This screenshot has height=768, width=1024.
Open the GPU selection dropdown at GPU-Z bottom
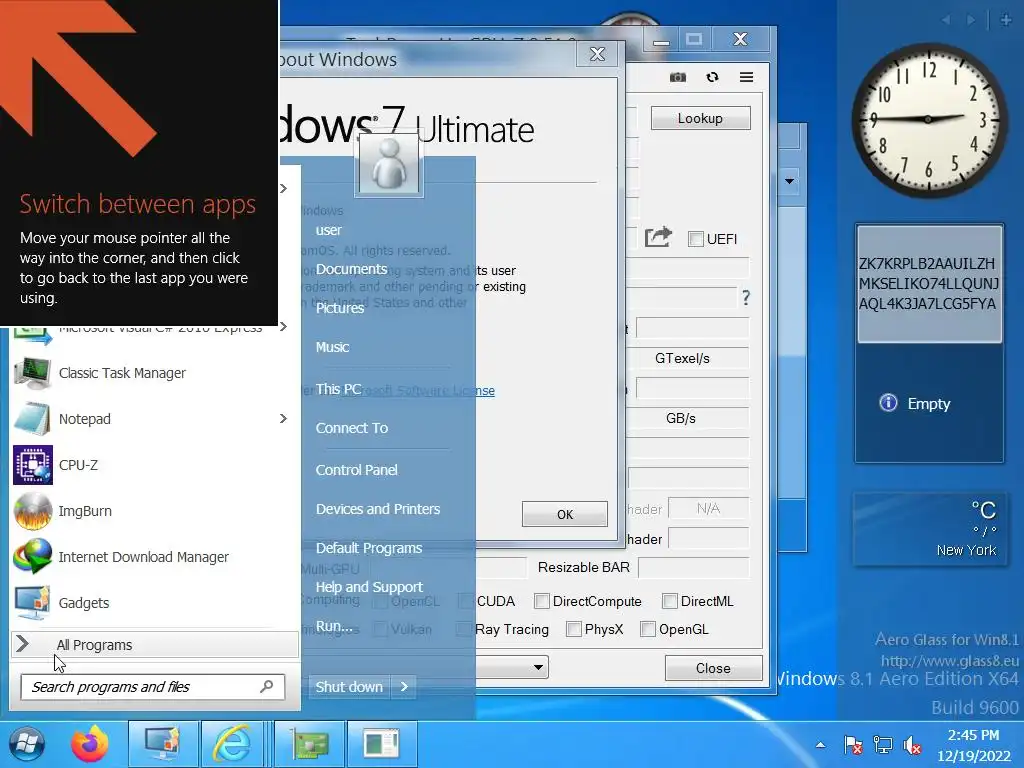click(538, 667)
